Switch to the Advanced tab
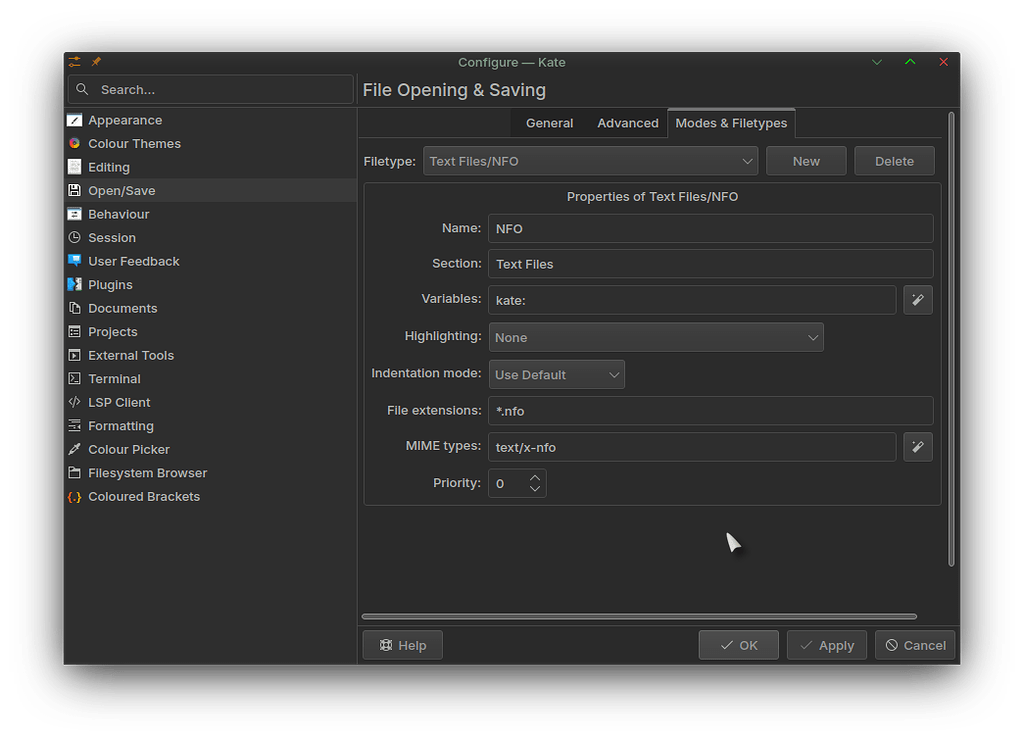This screenshot has height=739, width=1024. tap(627, 123)
